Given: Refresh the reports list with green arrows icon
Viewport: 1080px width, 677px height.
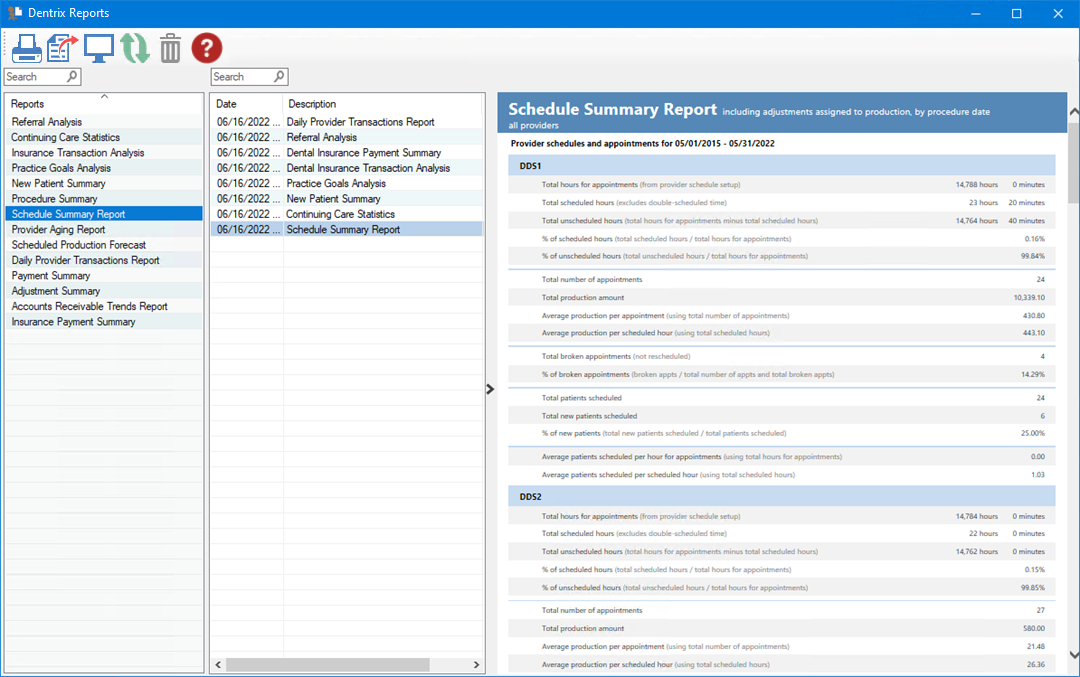Looking at the screenshot, I should tap(134, 47).
